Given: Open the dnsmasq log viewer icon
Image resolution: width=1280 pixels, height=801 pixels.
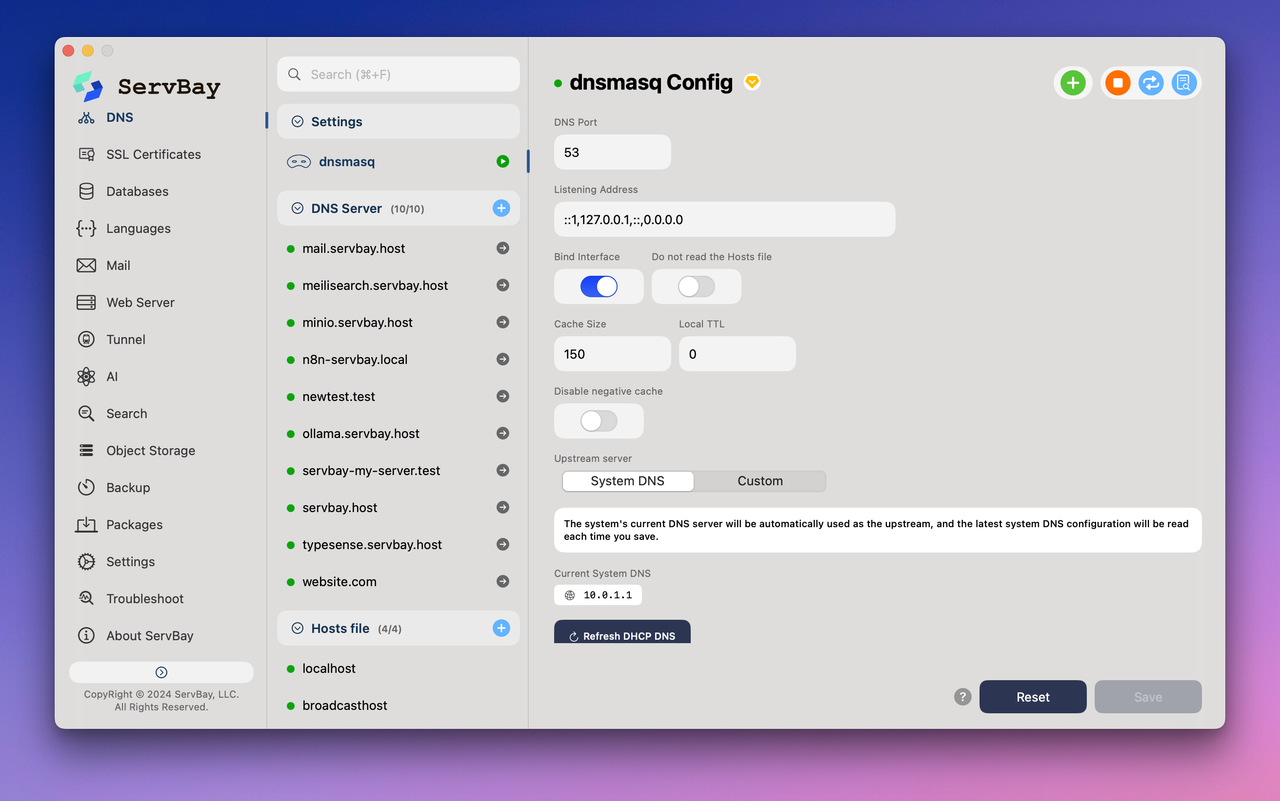Looking at the screenshot, I should [1184, 83].
